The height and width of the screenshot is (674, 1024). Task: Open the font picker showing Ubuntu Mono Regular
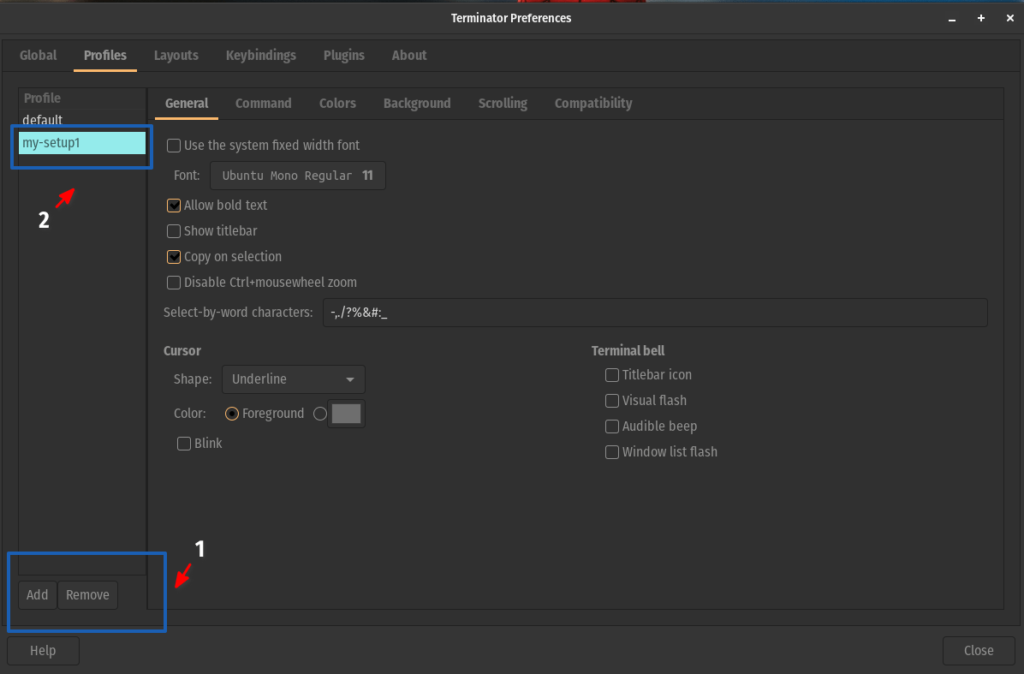(297, 174)
